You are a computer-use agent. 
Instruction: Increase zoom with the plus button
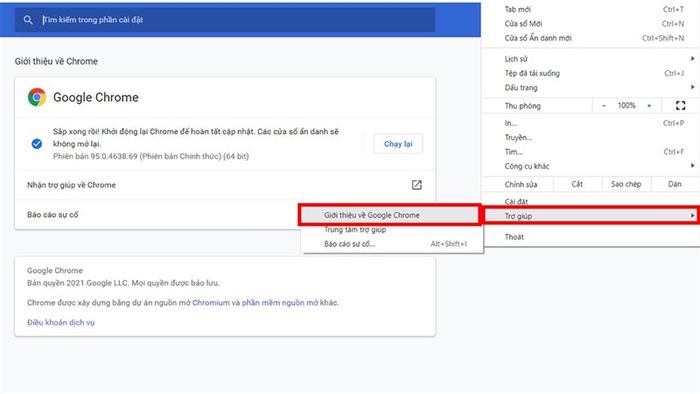click(x=649, y=106)
